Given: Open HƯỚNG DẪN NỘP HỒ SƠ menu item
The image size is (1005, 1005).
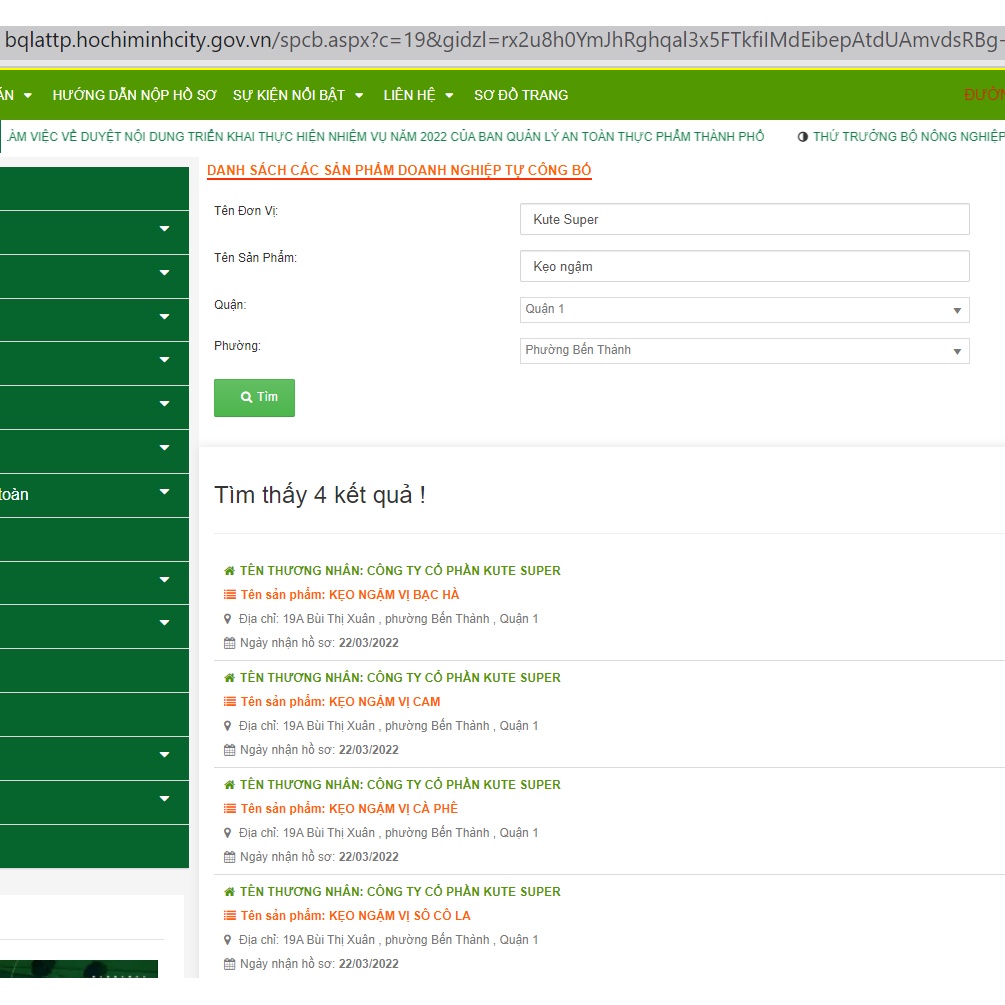Looking at the screenshot, I should pos(134,95).
